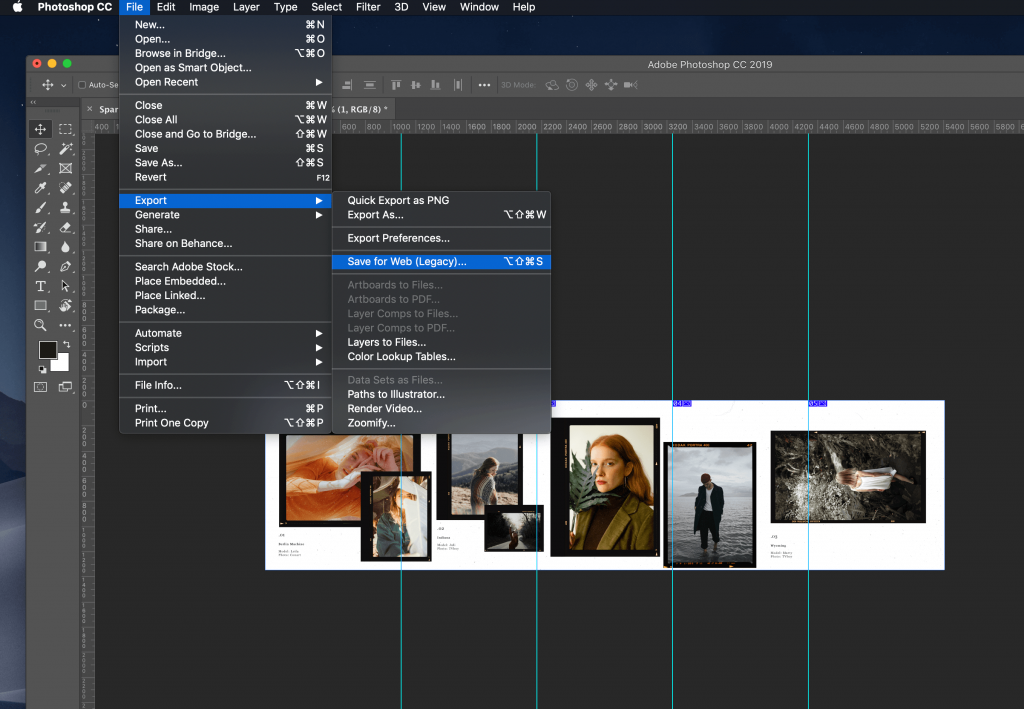Image resolution: width=1024 pixels, height=709 pixels.
Task: Open the Edit Toolbar three-dots button
Action: tap(65, 325)
